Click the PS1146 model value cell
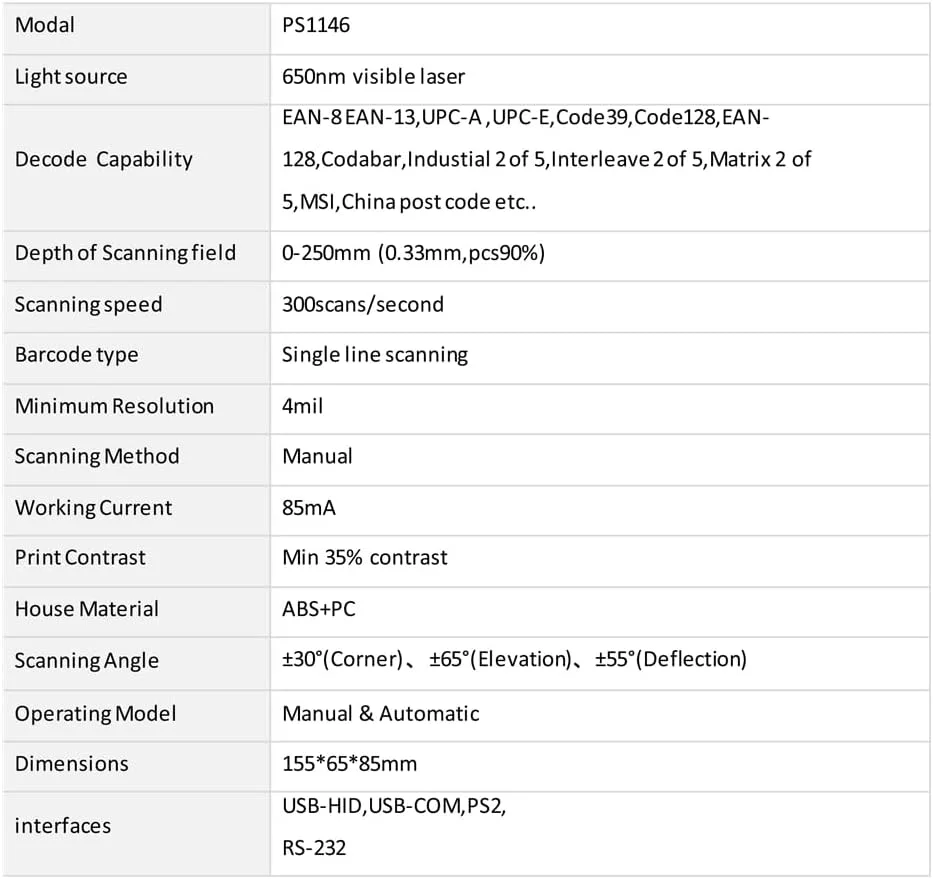Viewport: 933px width, 879px height. point(316,25)
